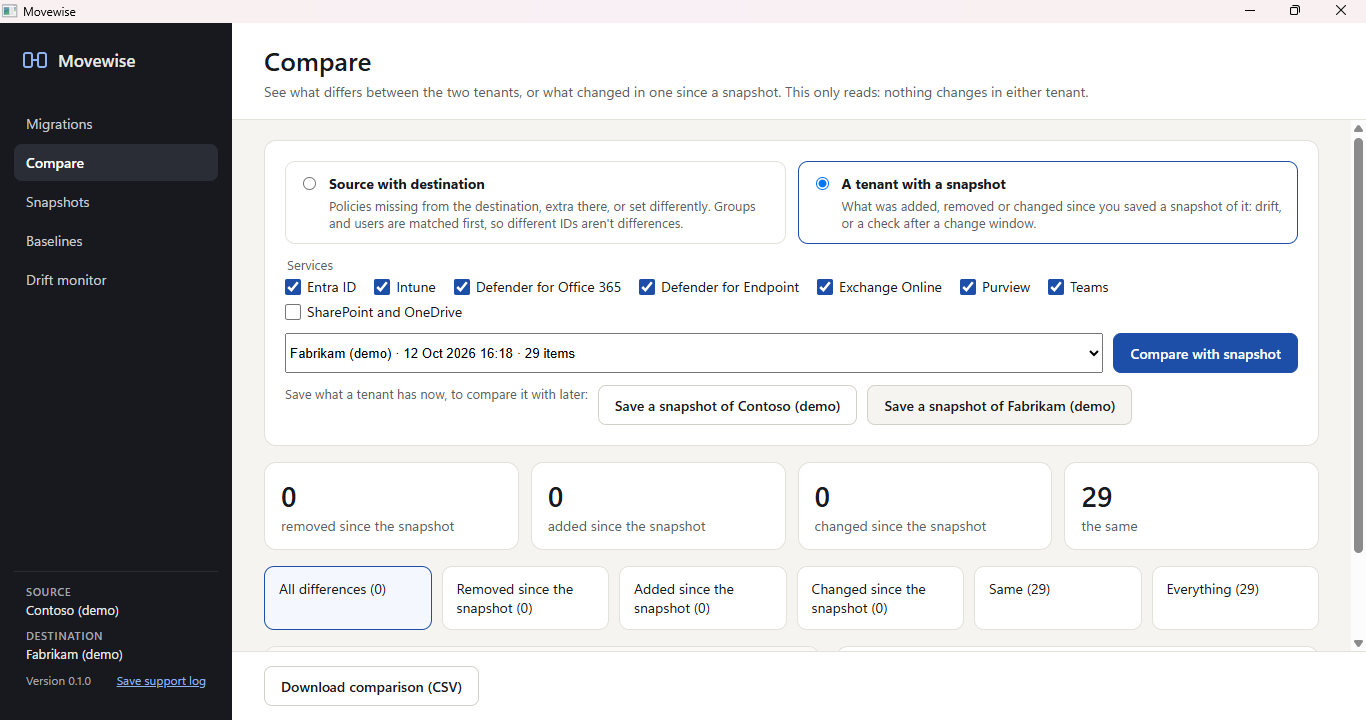Viewport: 1366px width, 720px height.
Task: Go to Snapshots in the sidebar
Action: (x=116, y=202)
